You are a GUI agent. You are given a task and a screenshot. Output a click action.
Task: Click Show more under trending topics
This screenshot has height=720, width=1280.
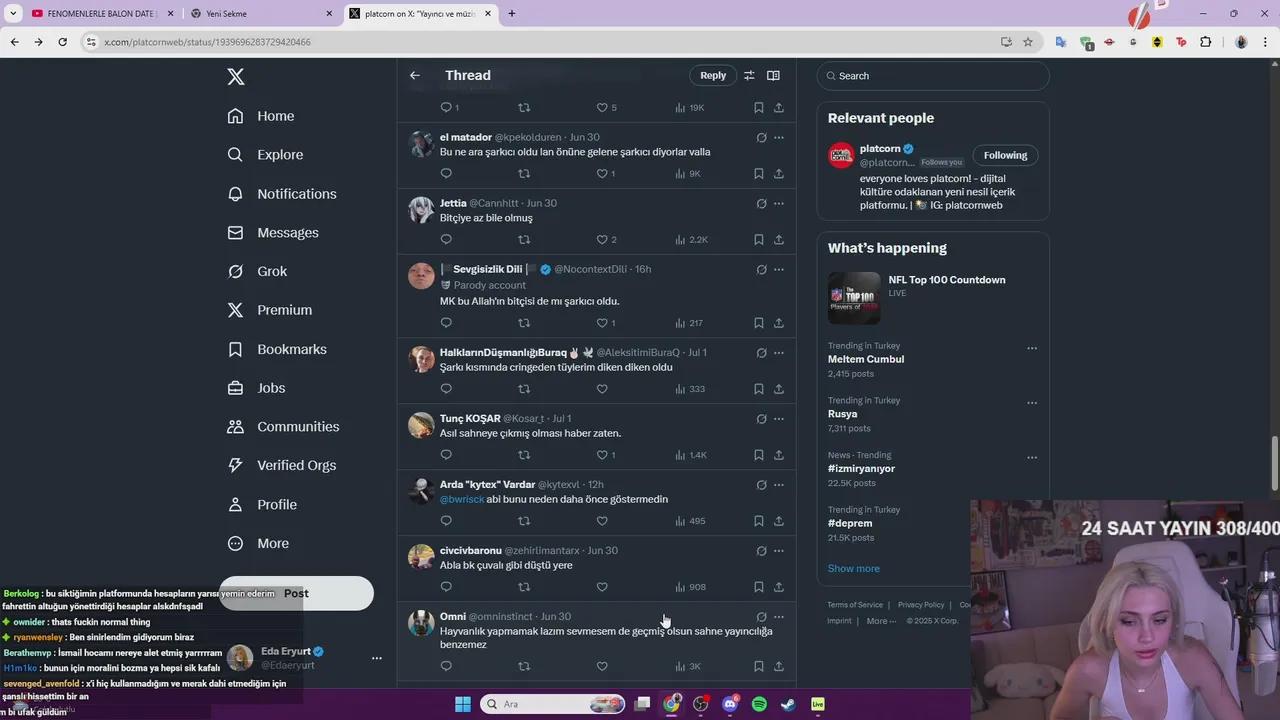tap(853, 569)
